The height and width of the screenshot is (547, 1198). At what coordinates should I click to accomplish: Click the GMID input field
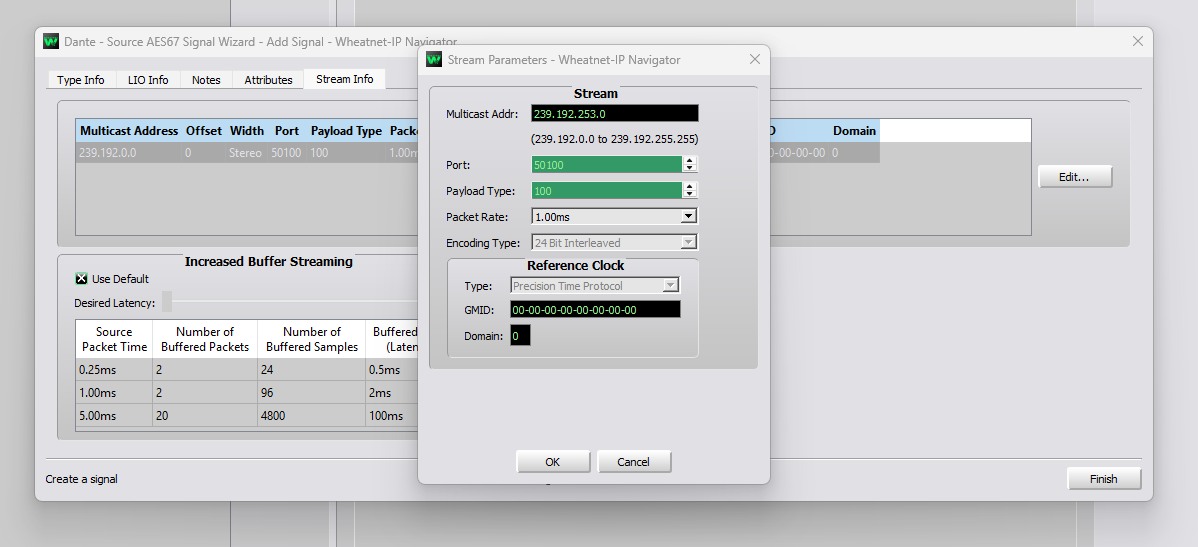(595, 309)
